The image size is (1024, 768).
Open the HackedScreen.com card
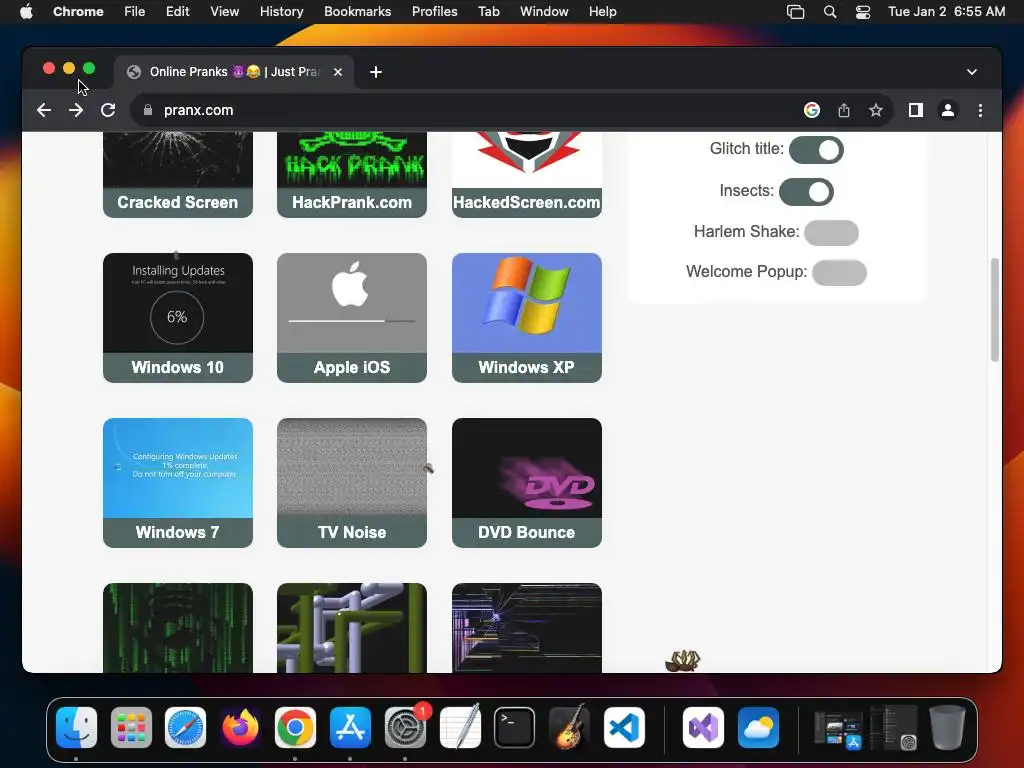click(526, 175)
